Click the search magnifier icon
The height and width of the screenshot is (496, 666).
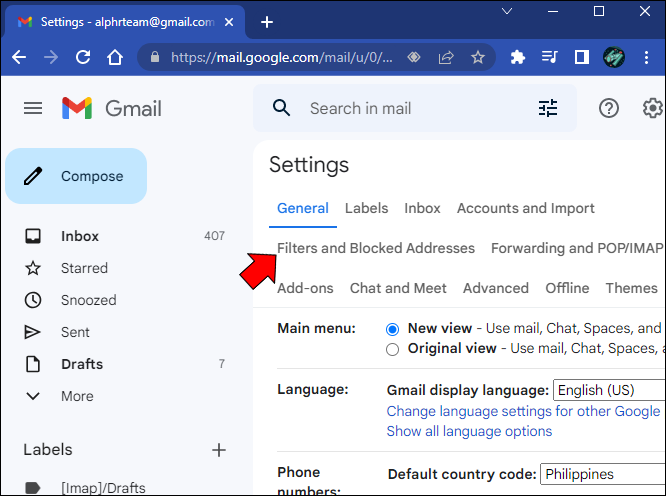281,108
